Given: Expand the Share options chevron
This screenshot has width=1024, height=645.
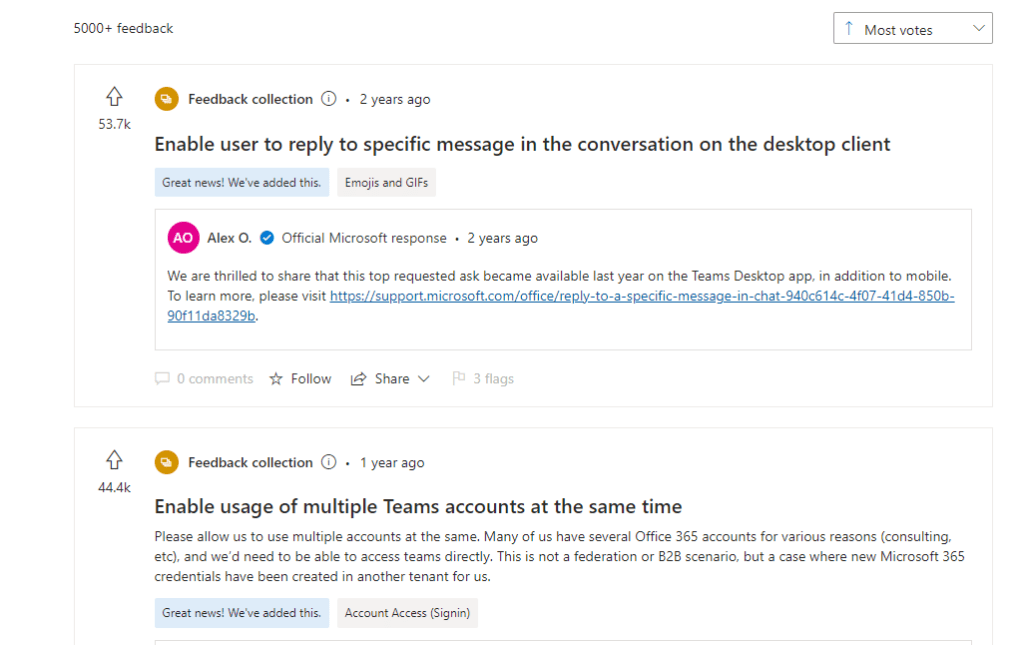Looking at the screenshot, I should [424, 379].
